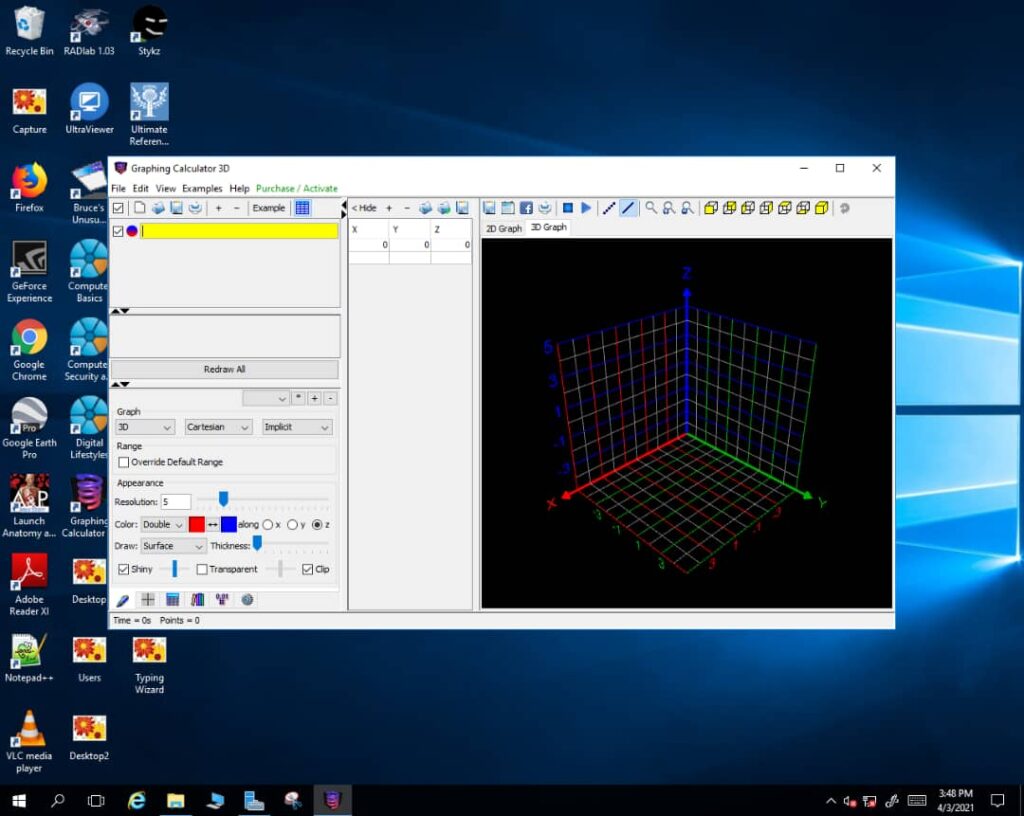Open the axes crosshair settings tab icon

[x=148, y=600]
